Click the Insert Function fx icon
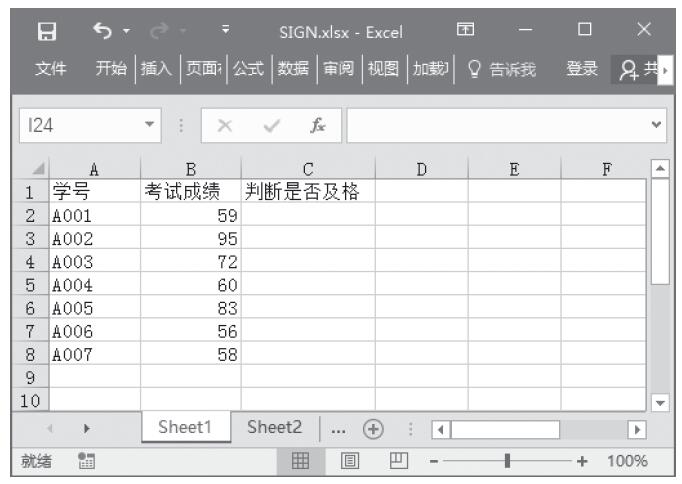The width and height of the screenshot is (682, 484). click(317, 127)
